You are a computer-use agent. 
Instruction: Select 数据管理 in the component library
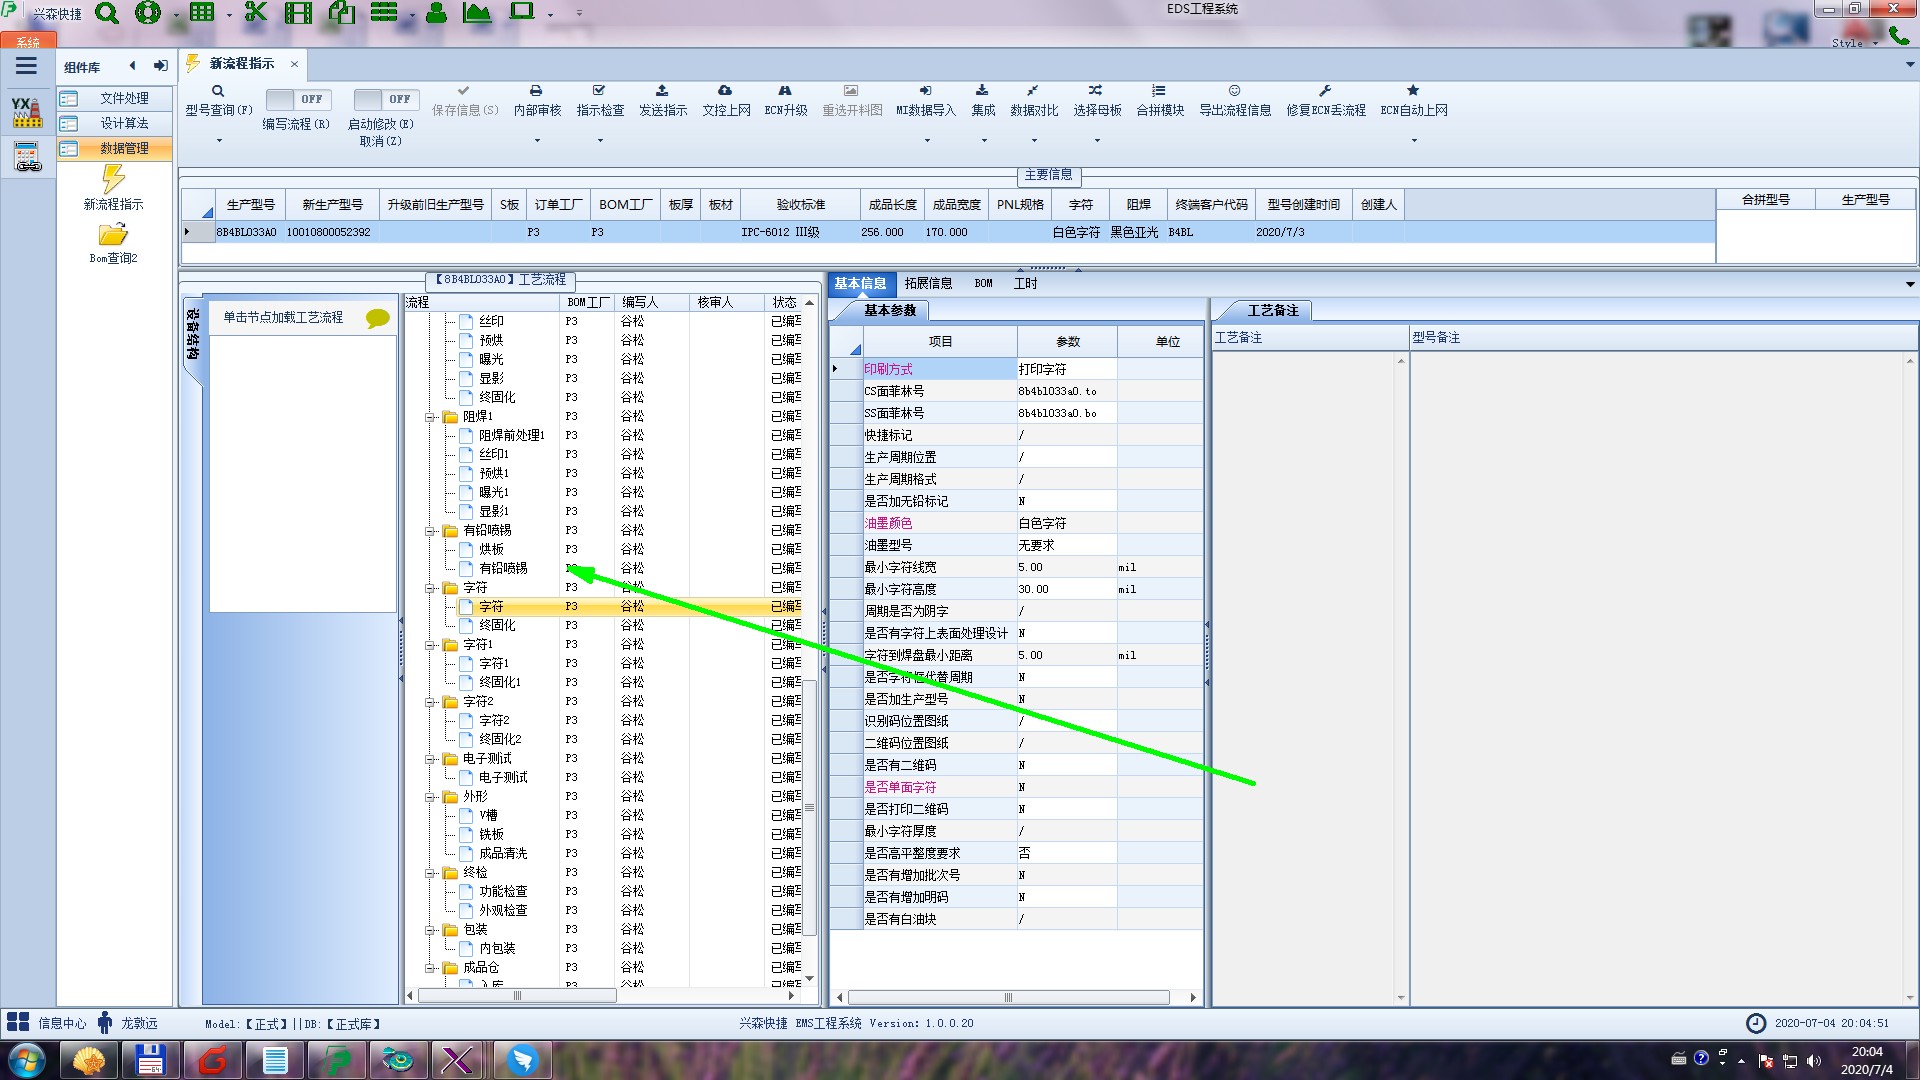(124, 148)
